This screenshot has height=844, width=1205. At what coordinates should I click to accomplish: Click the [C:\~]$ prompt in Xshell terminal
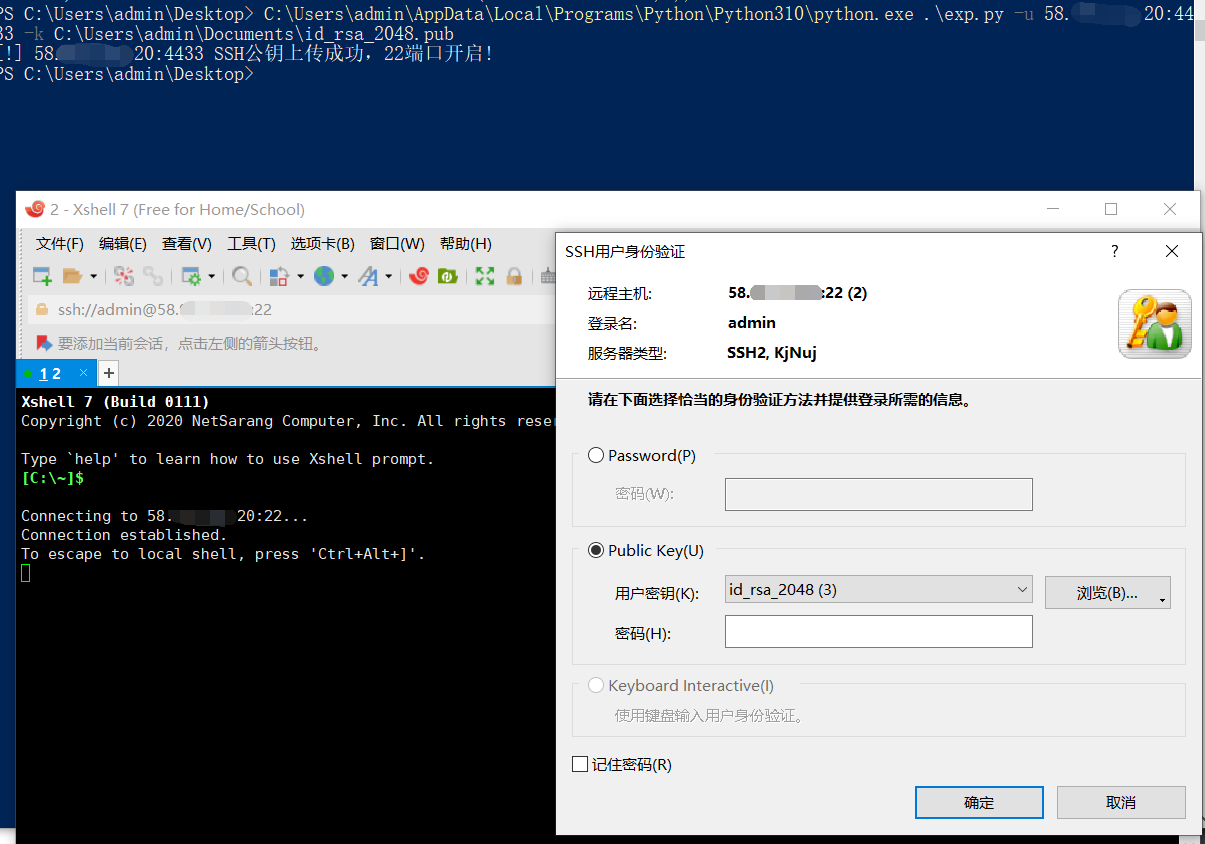point(52,478)
